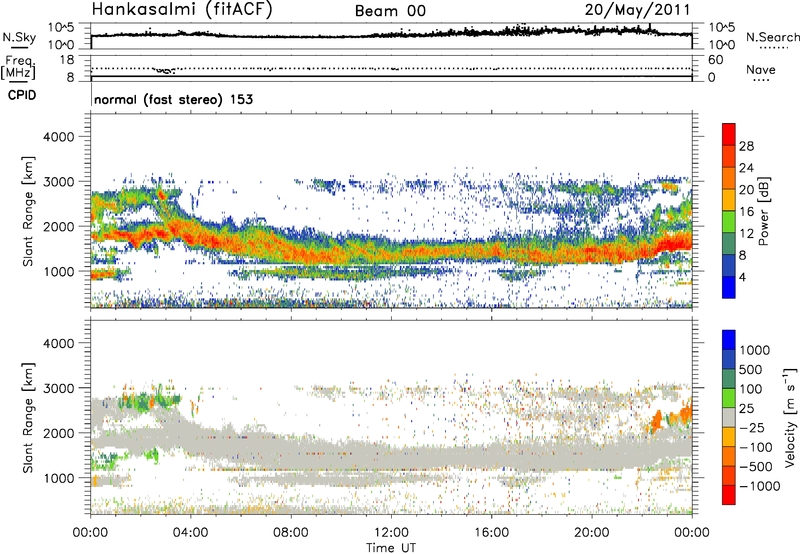
Task: Select 'normal (fast stereo) 153' text
Action: coord(173,99)
